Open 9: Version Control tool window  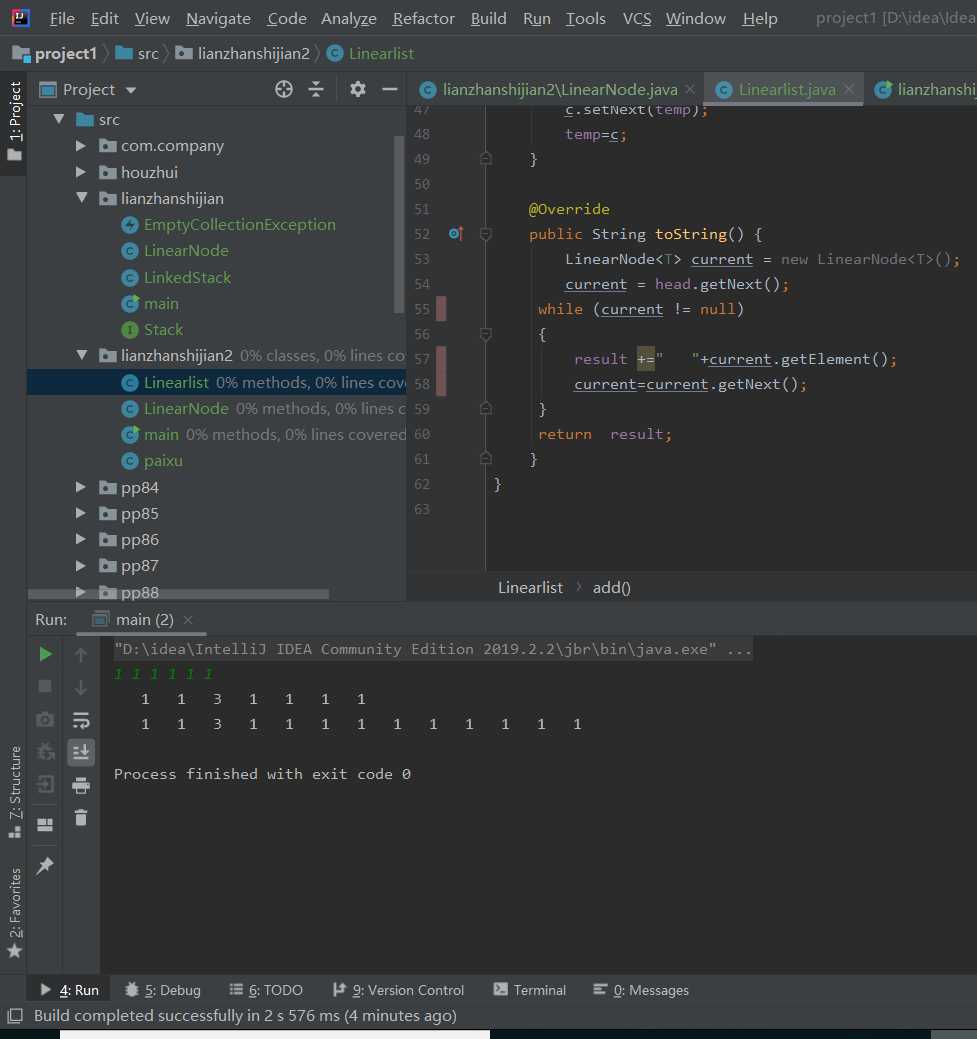398,990
